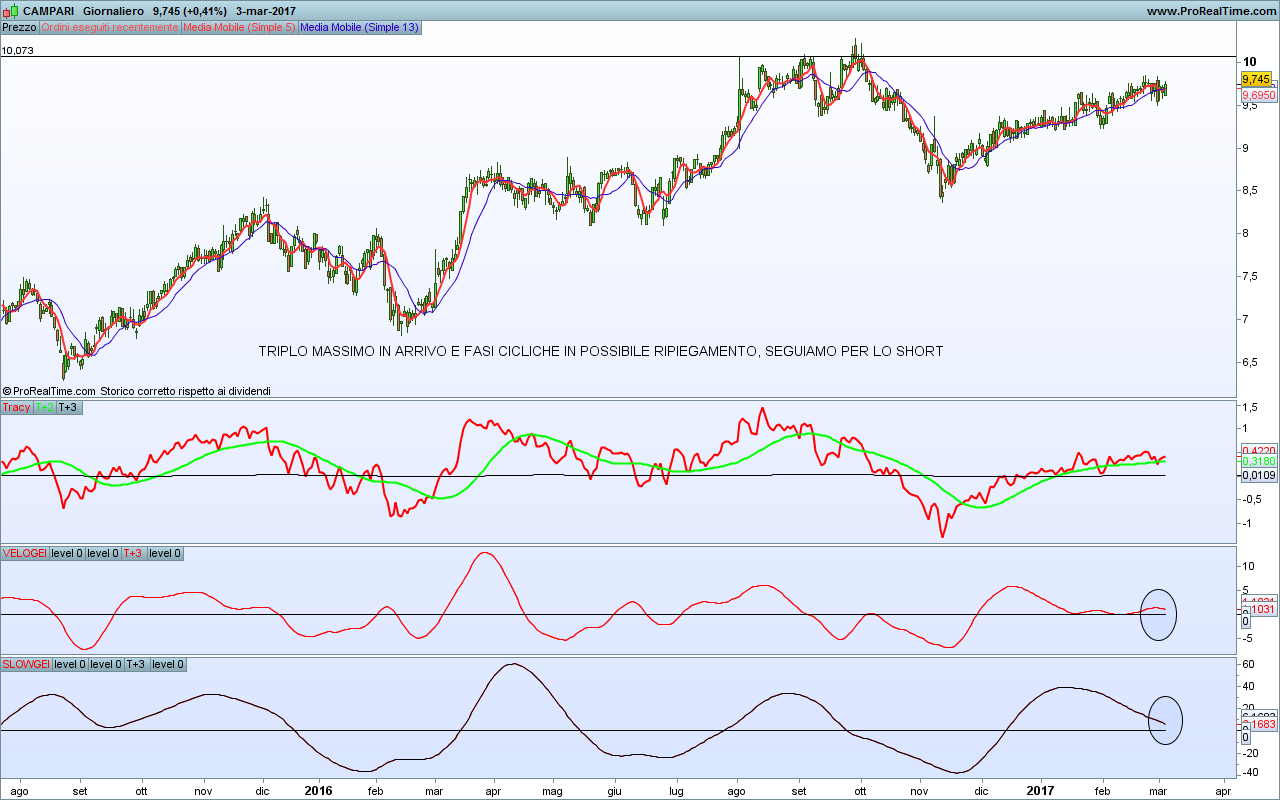1280x800 pixels.
Task: Open the Ordini eseguiti recentemente label
Action: point(110,27)
